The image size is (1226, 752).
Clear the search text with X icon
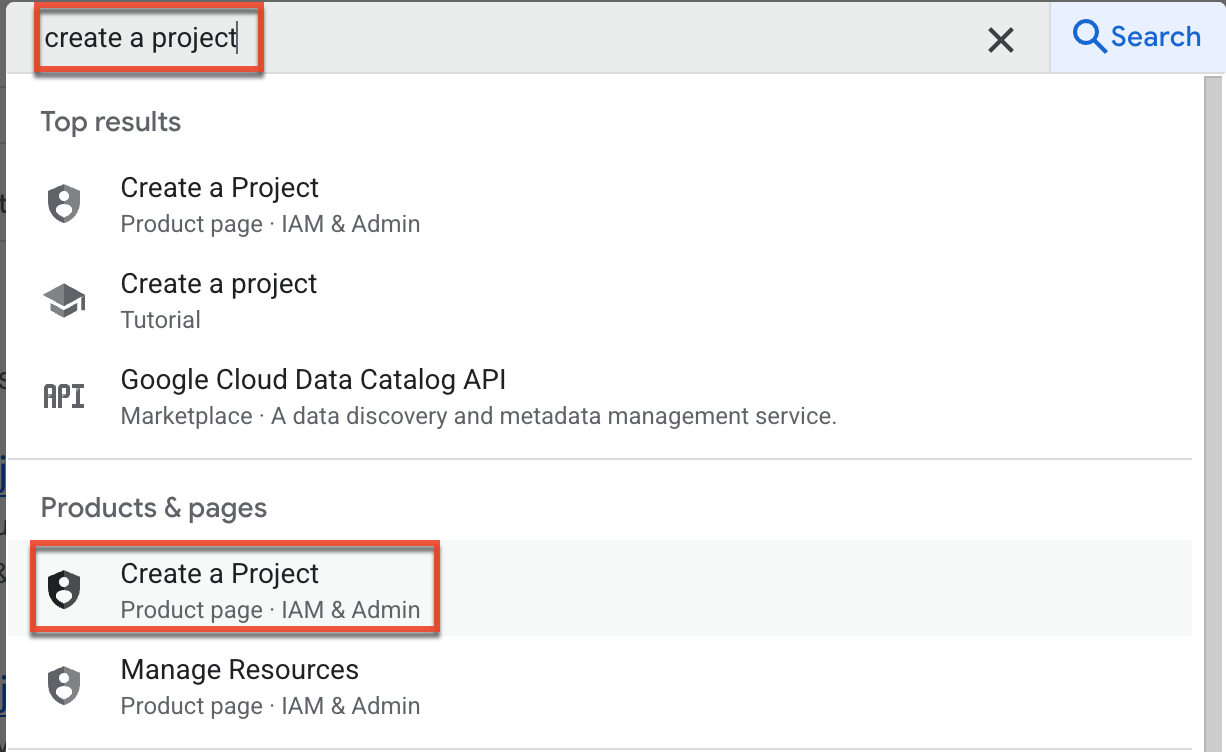click(x=1000, y=40)
